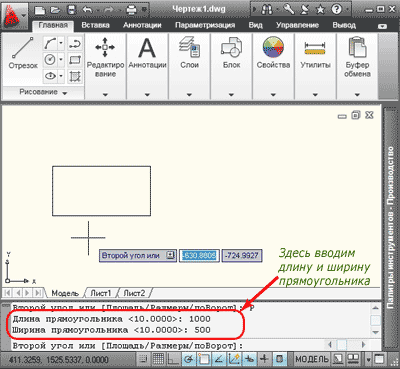Toggle Grid display in status bar

click(159, 359)
